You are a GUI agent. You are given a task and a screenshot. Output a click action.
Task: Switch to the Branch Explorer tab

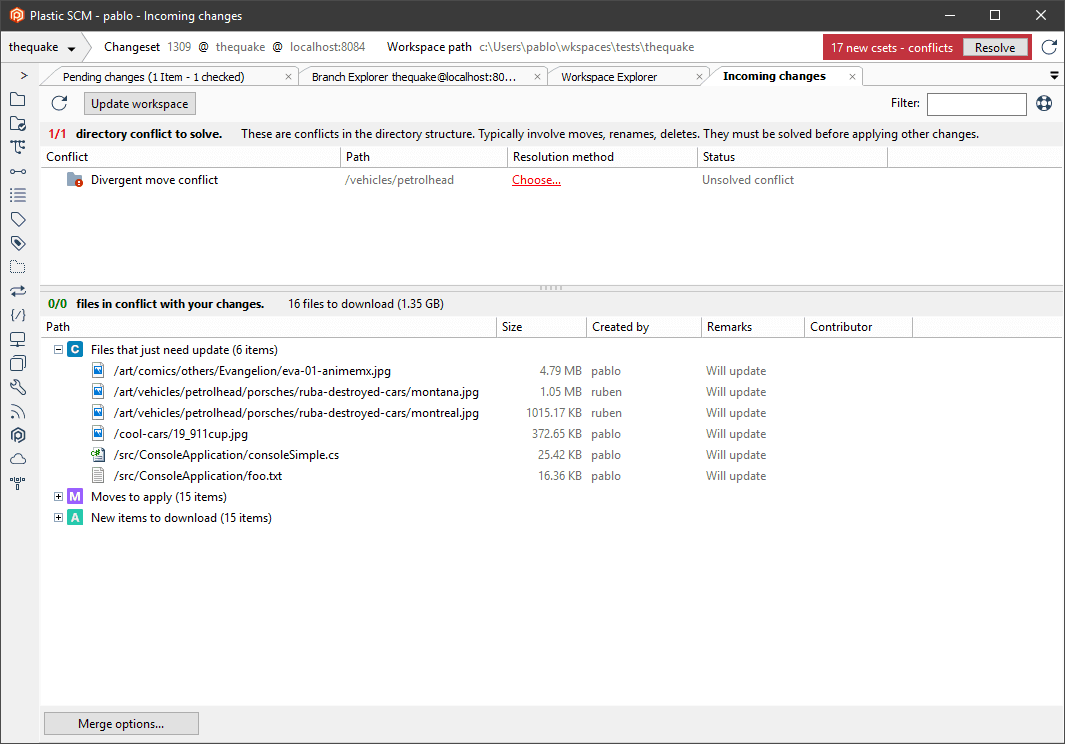click(x=420, y=75)
